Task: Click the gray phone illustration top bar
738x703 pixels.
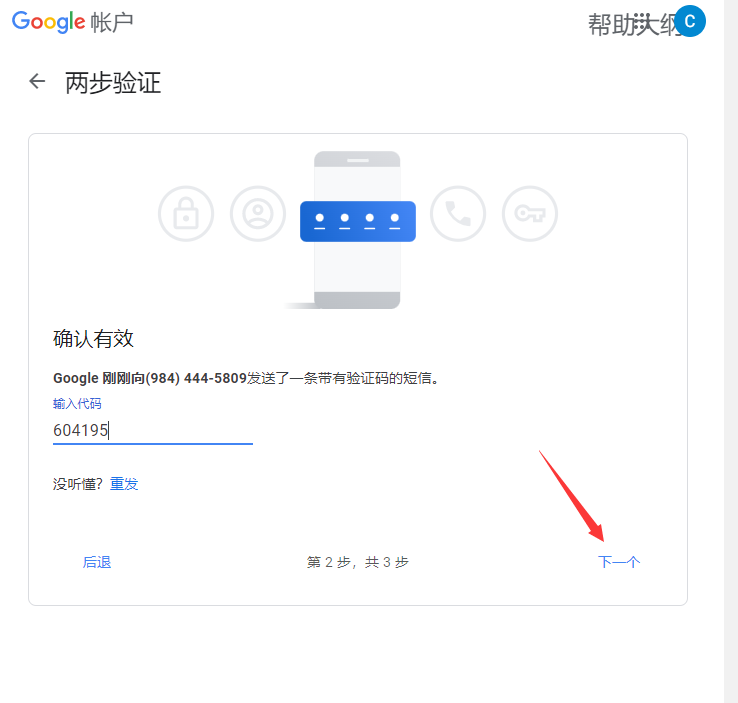Action: click(357, 160)
